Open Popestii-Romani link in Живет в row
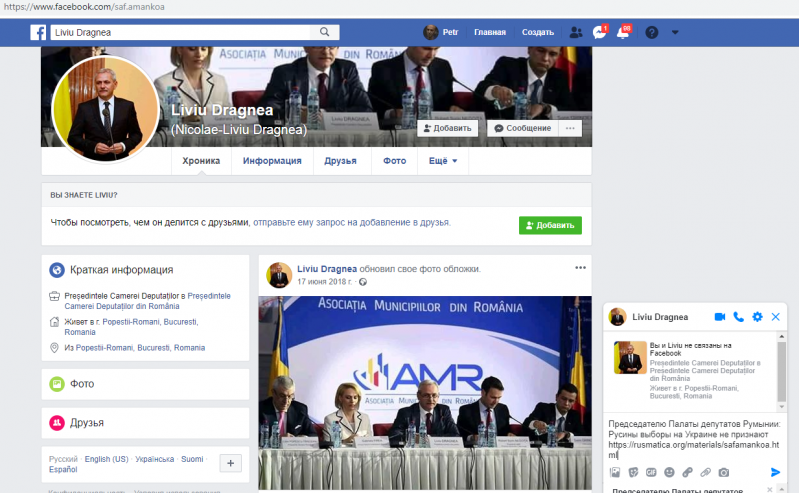Image resolution: width=799 pixels, height=493 pixels. coord(131,327)
